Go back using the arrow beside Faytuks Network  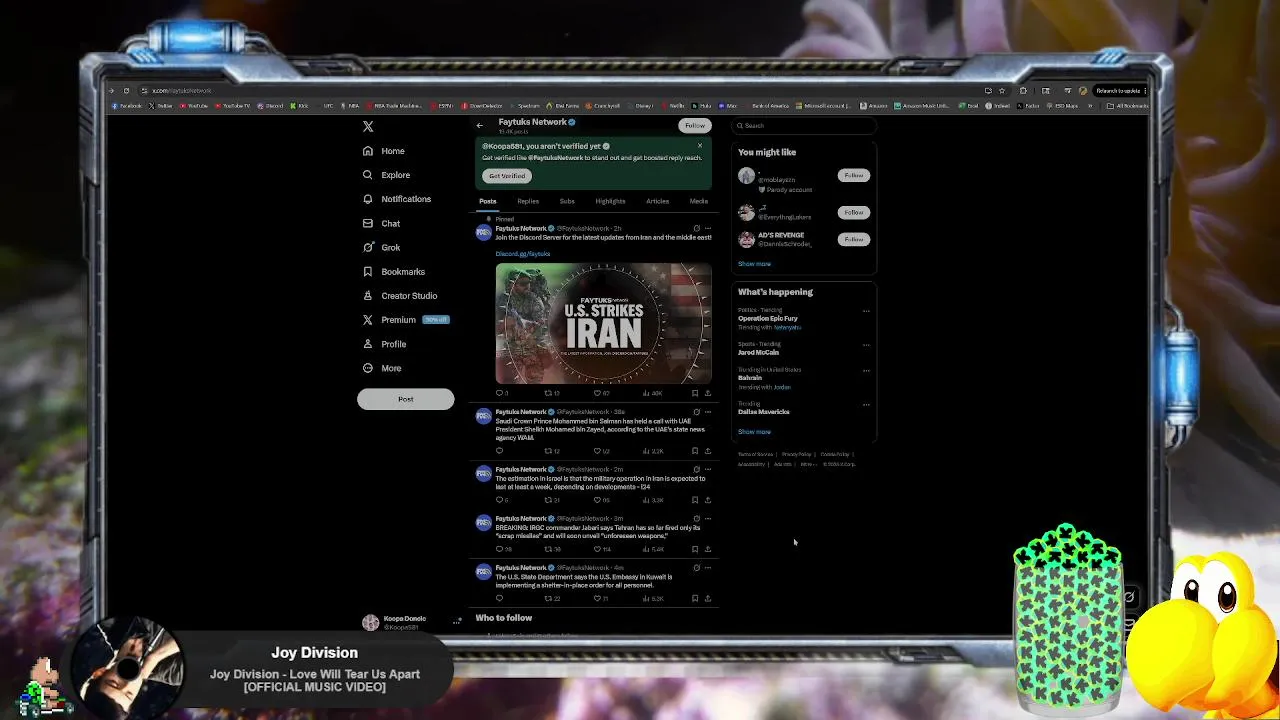click(480, 125)
